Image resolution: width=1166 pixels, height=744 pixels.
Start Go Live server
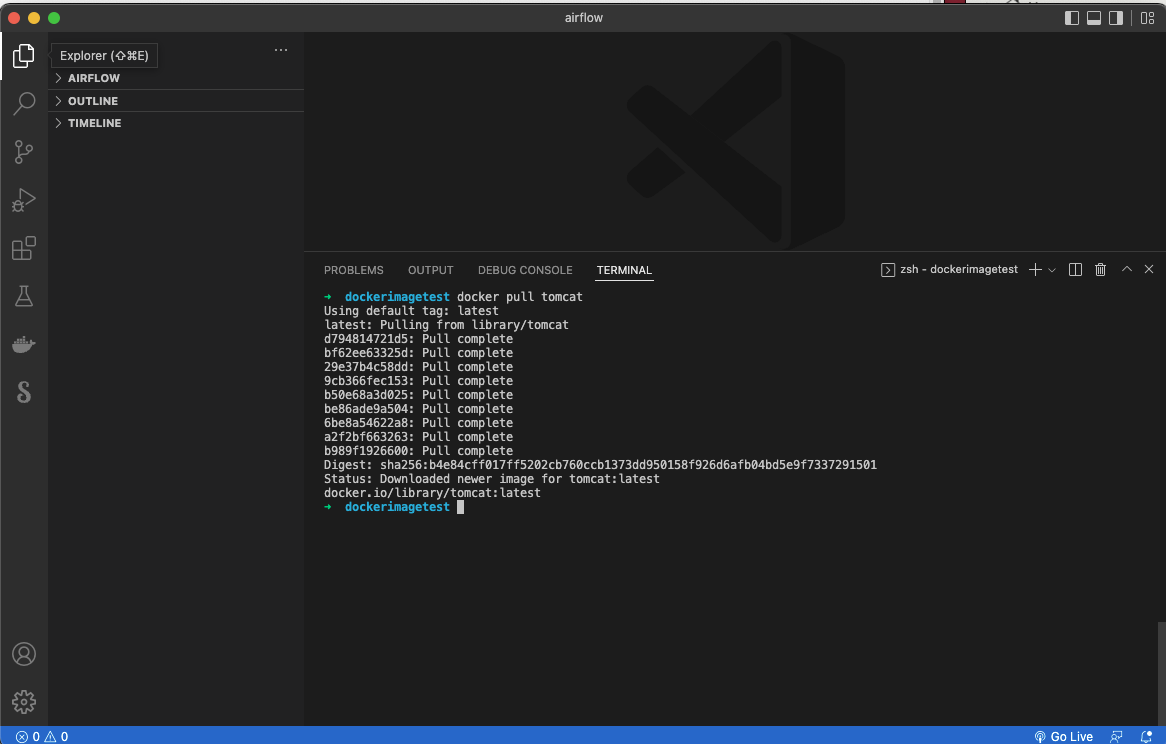coord(1063,737)
